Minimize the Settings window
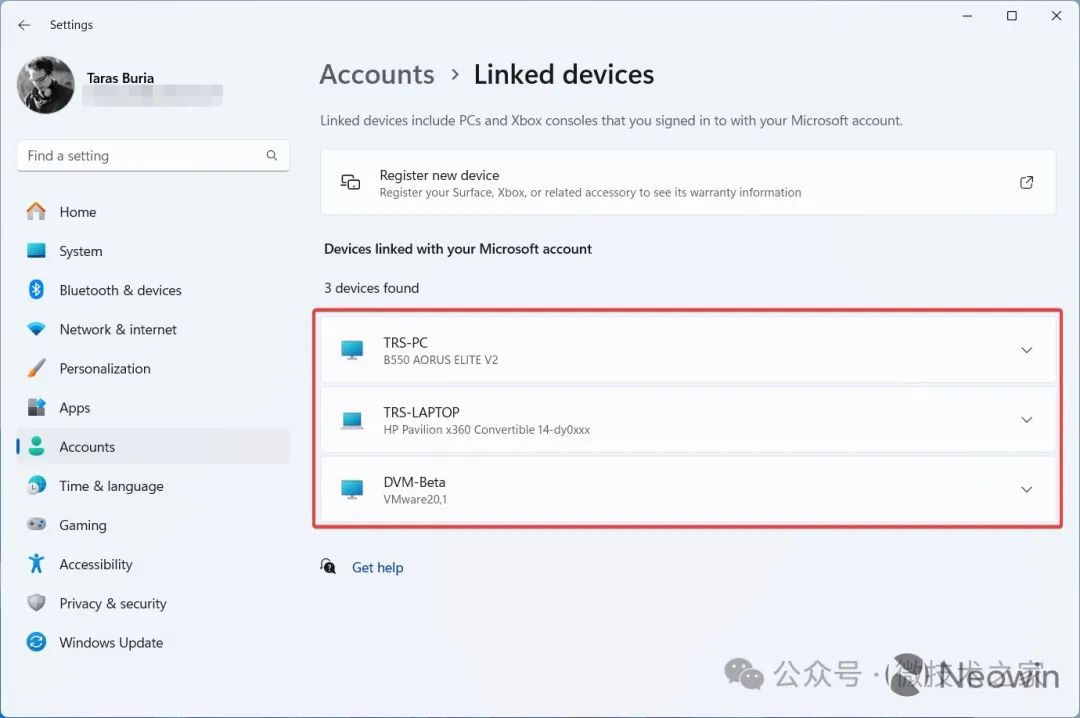Viewport: 1080px width, 718px height. click(968, 16)
